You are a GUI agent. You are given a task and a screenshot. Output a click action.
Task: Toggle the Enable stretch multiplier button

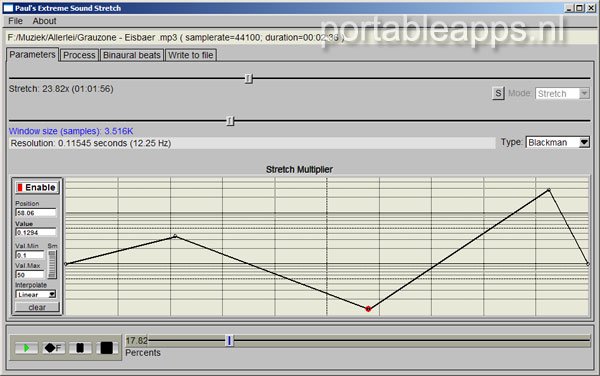(x=37, y=187)
